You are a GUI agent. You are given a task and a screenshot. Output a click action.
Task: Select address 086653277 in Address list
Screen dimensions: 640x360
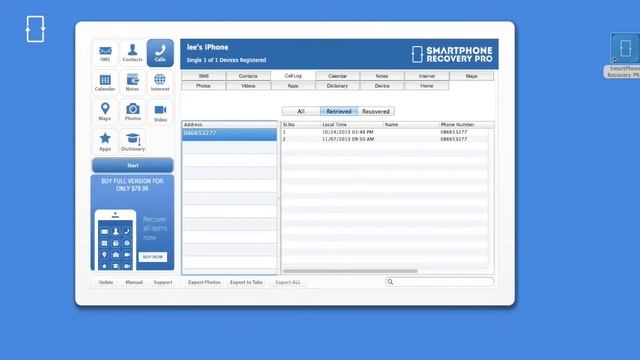pos(229,133)
